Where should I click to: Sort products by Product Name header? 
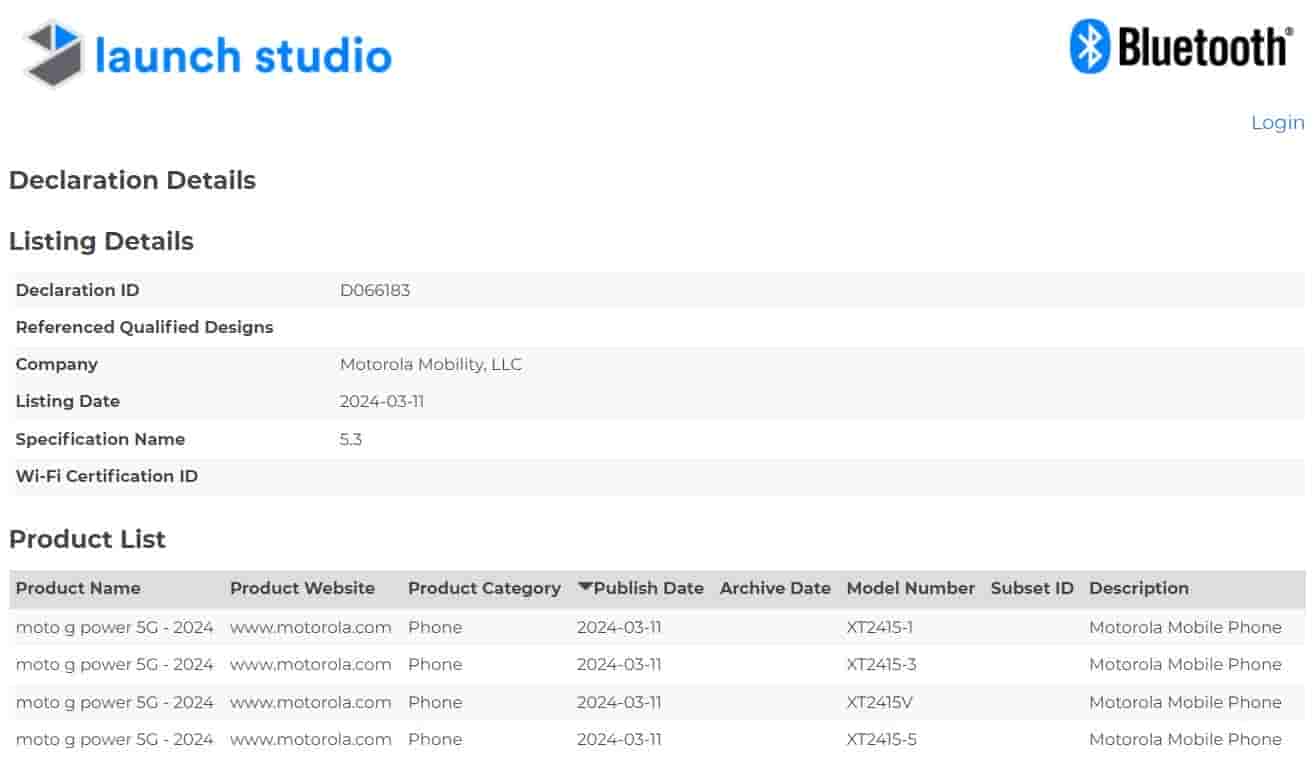(78, 588)
